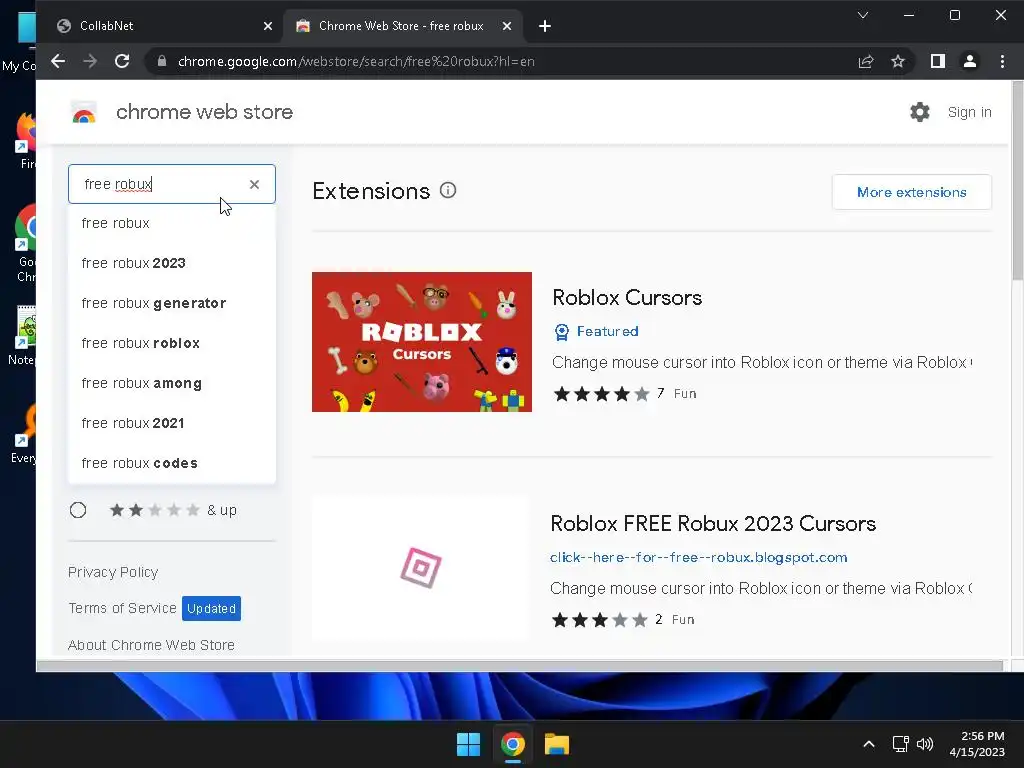This screenshot has width=1024, height=768.
Task: Choose suggestion 'free robux 2021'
Action: pos(172,423)
